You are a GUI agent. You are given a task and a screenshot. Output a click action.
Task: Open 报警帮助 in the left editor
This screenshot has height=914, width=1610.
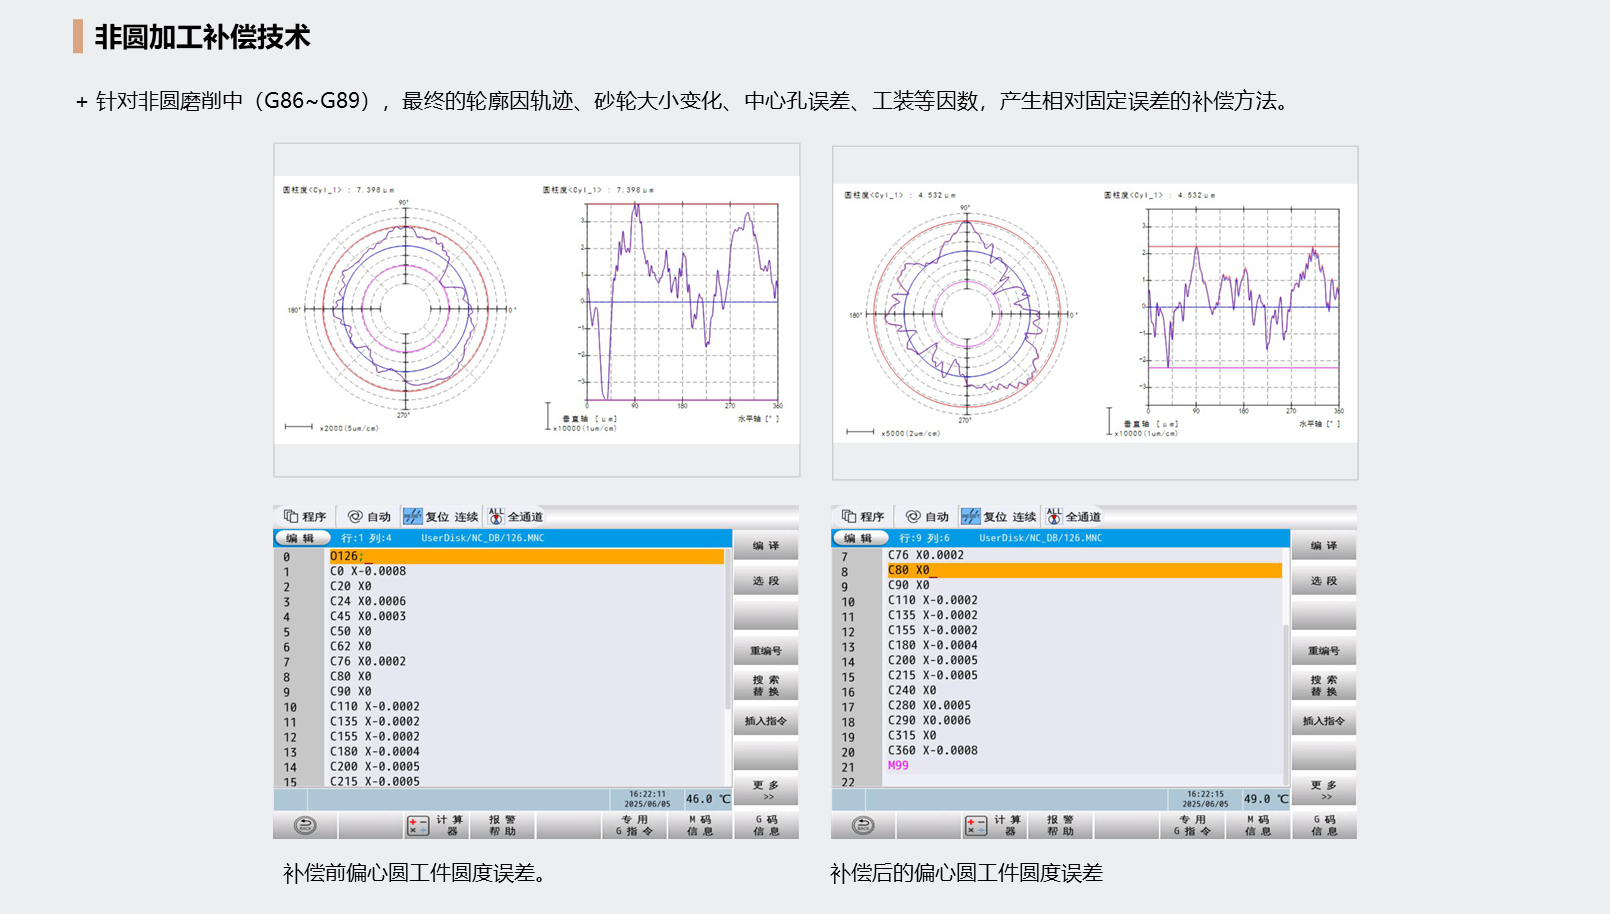pyautogui.click(x=502, y=825)
